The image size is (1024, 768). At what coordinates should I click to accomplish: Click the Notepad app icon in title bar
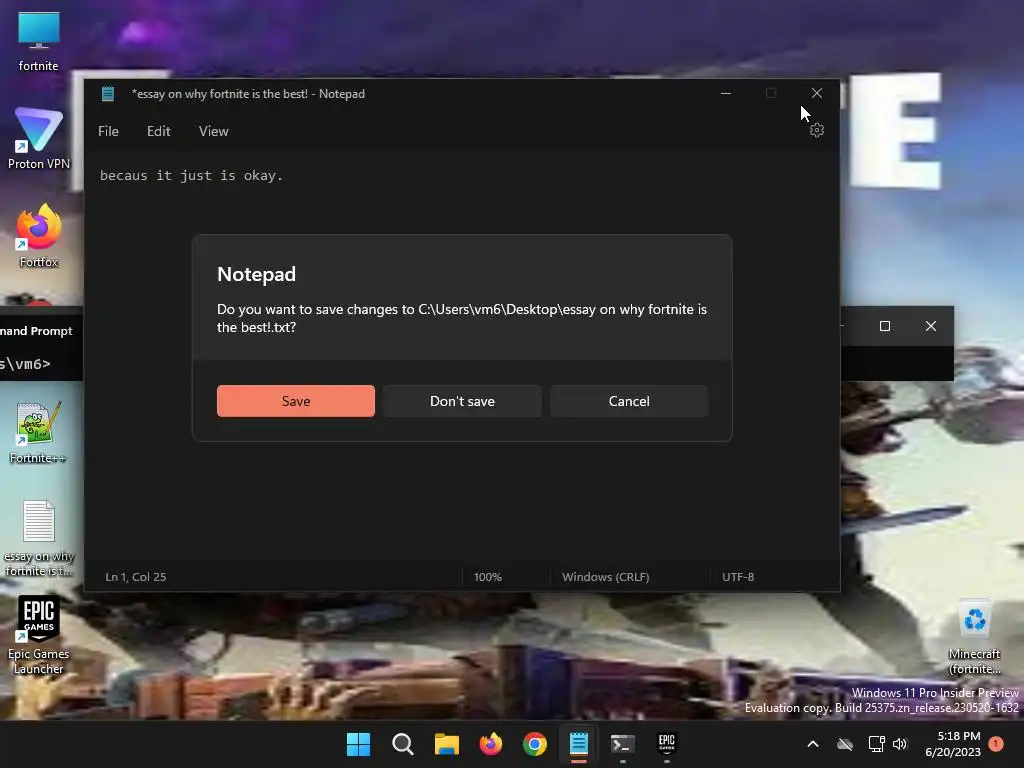pyautogui.click(x=108, y=94)
